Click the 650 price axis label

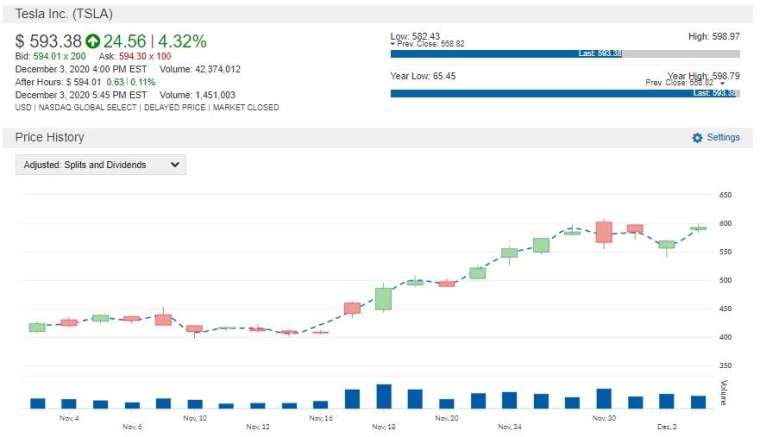click(x=726, y=195)
